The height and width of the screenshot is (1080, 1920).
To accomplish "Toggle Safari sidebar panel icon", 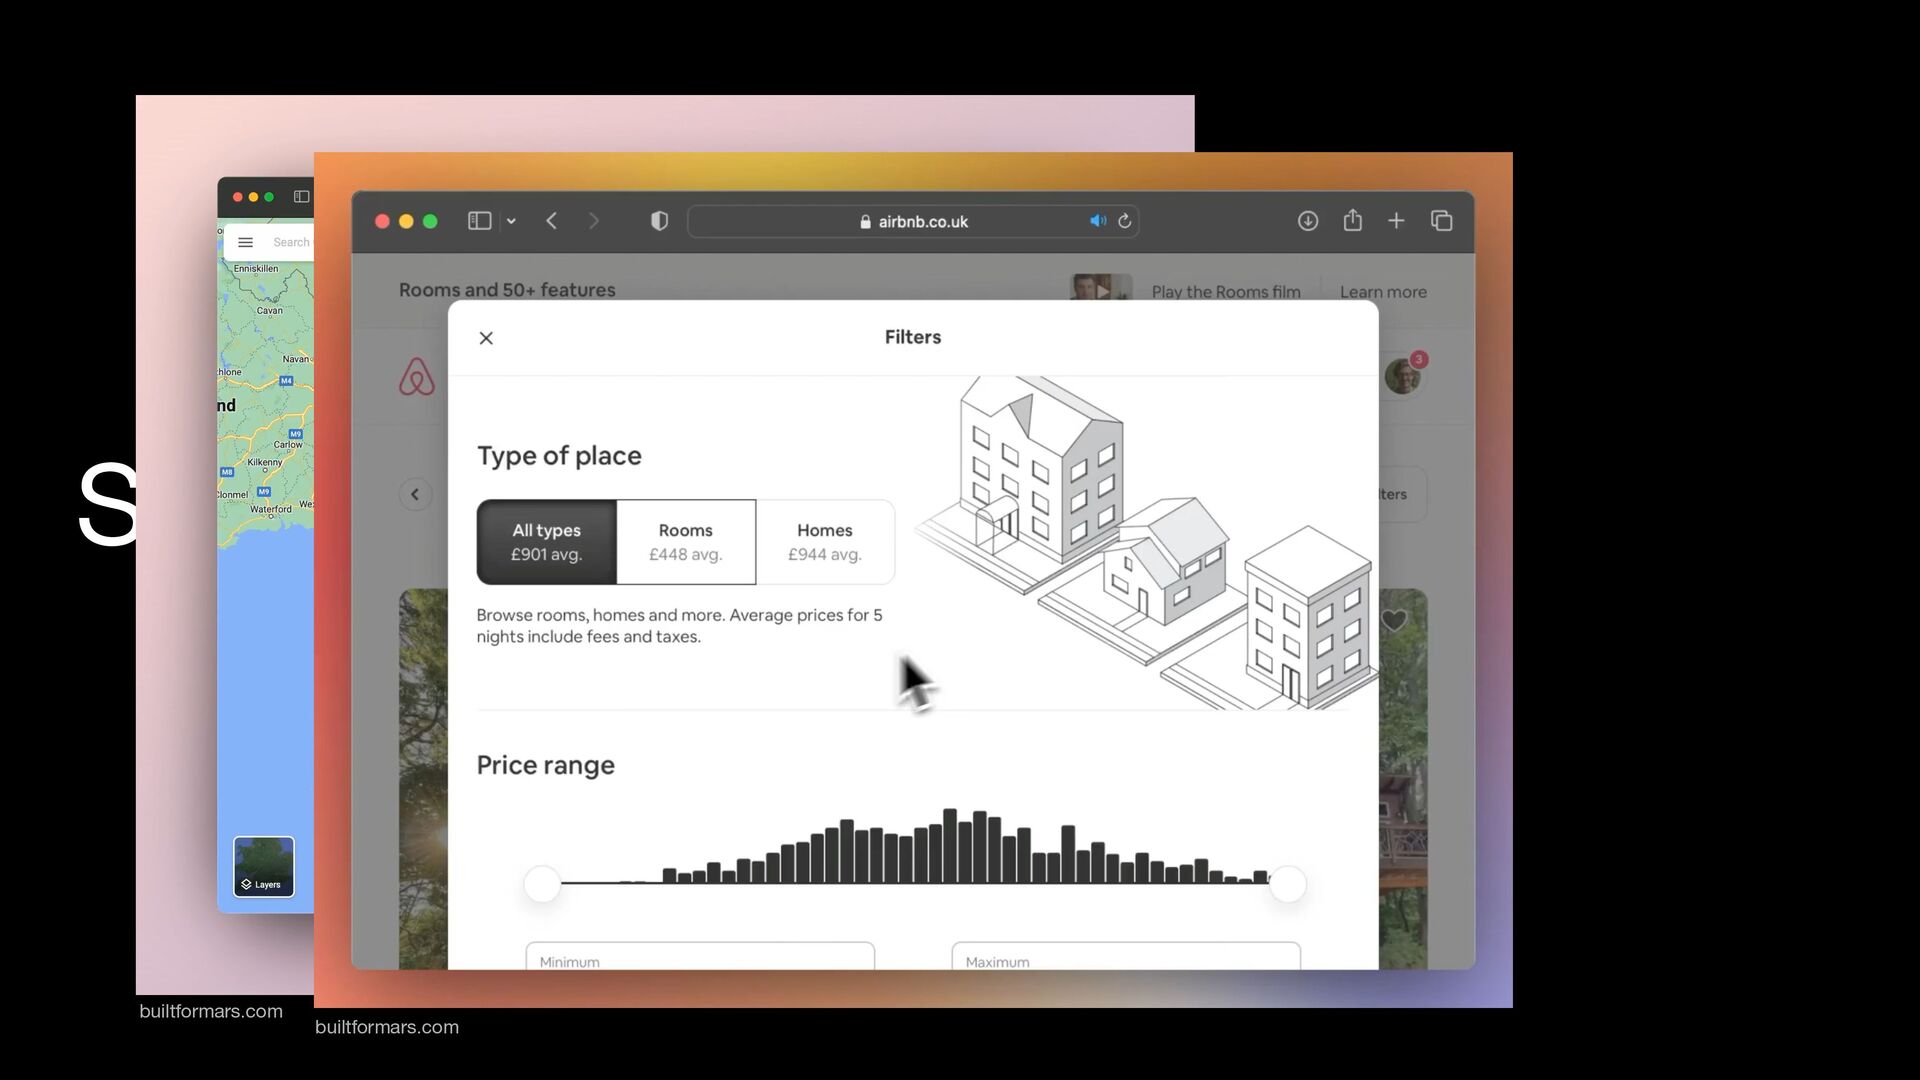I will pyautogui.click(x=479, y=221).
